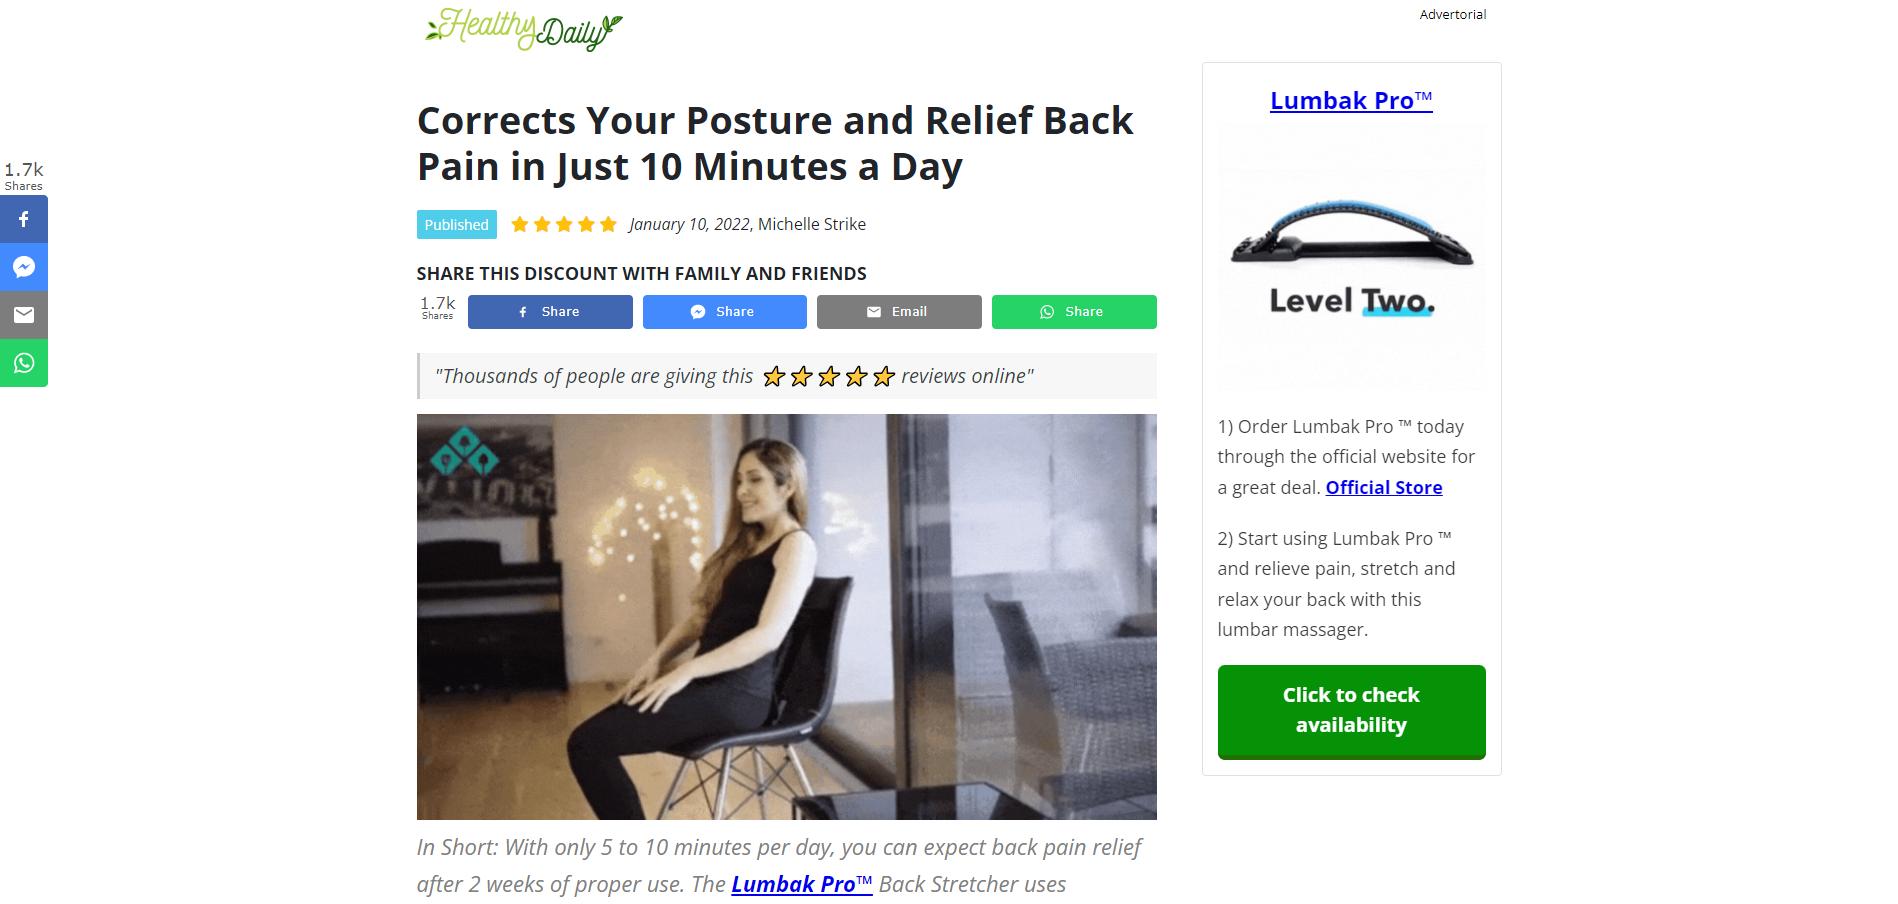
Task: Click the star icons in the reviews quote
Action: [828, 377]
